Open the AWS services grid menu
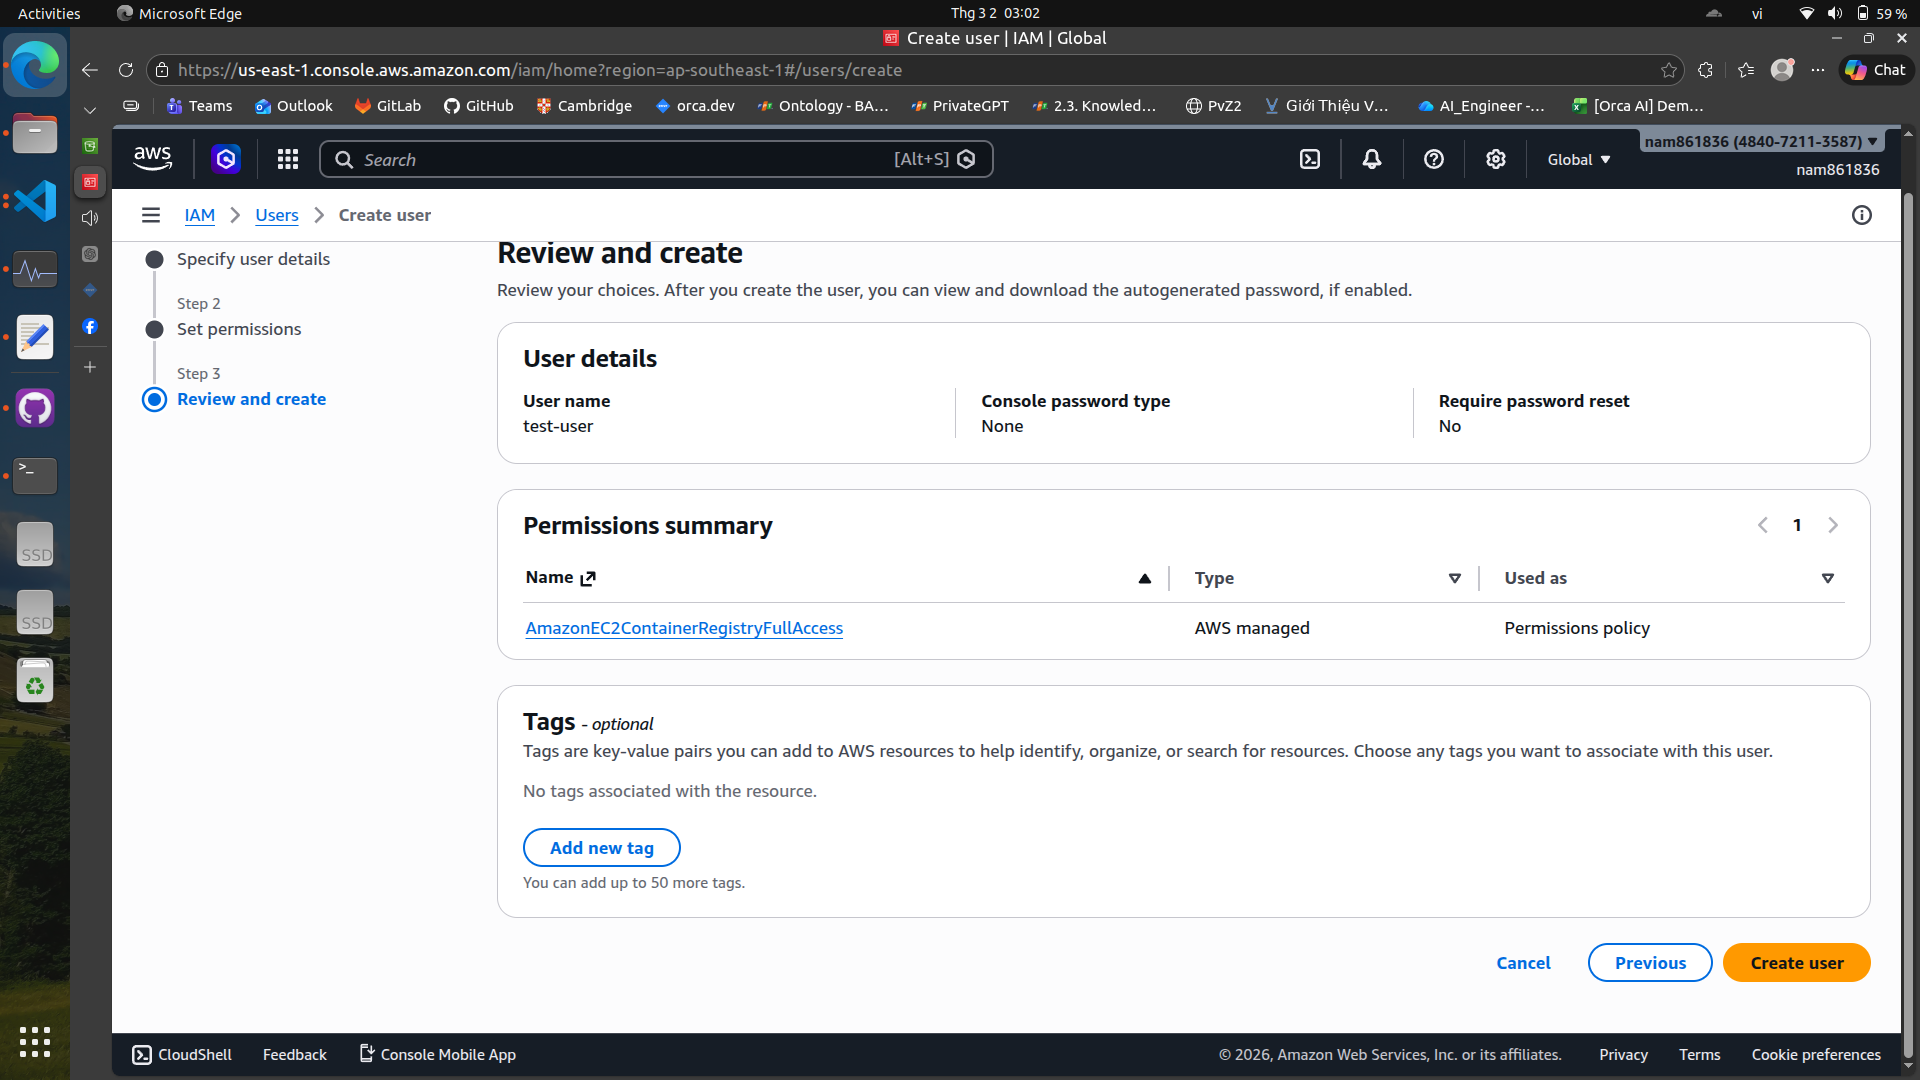1920x1080 pixels. click(x=288, y=159)
